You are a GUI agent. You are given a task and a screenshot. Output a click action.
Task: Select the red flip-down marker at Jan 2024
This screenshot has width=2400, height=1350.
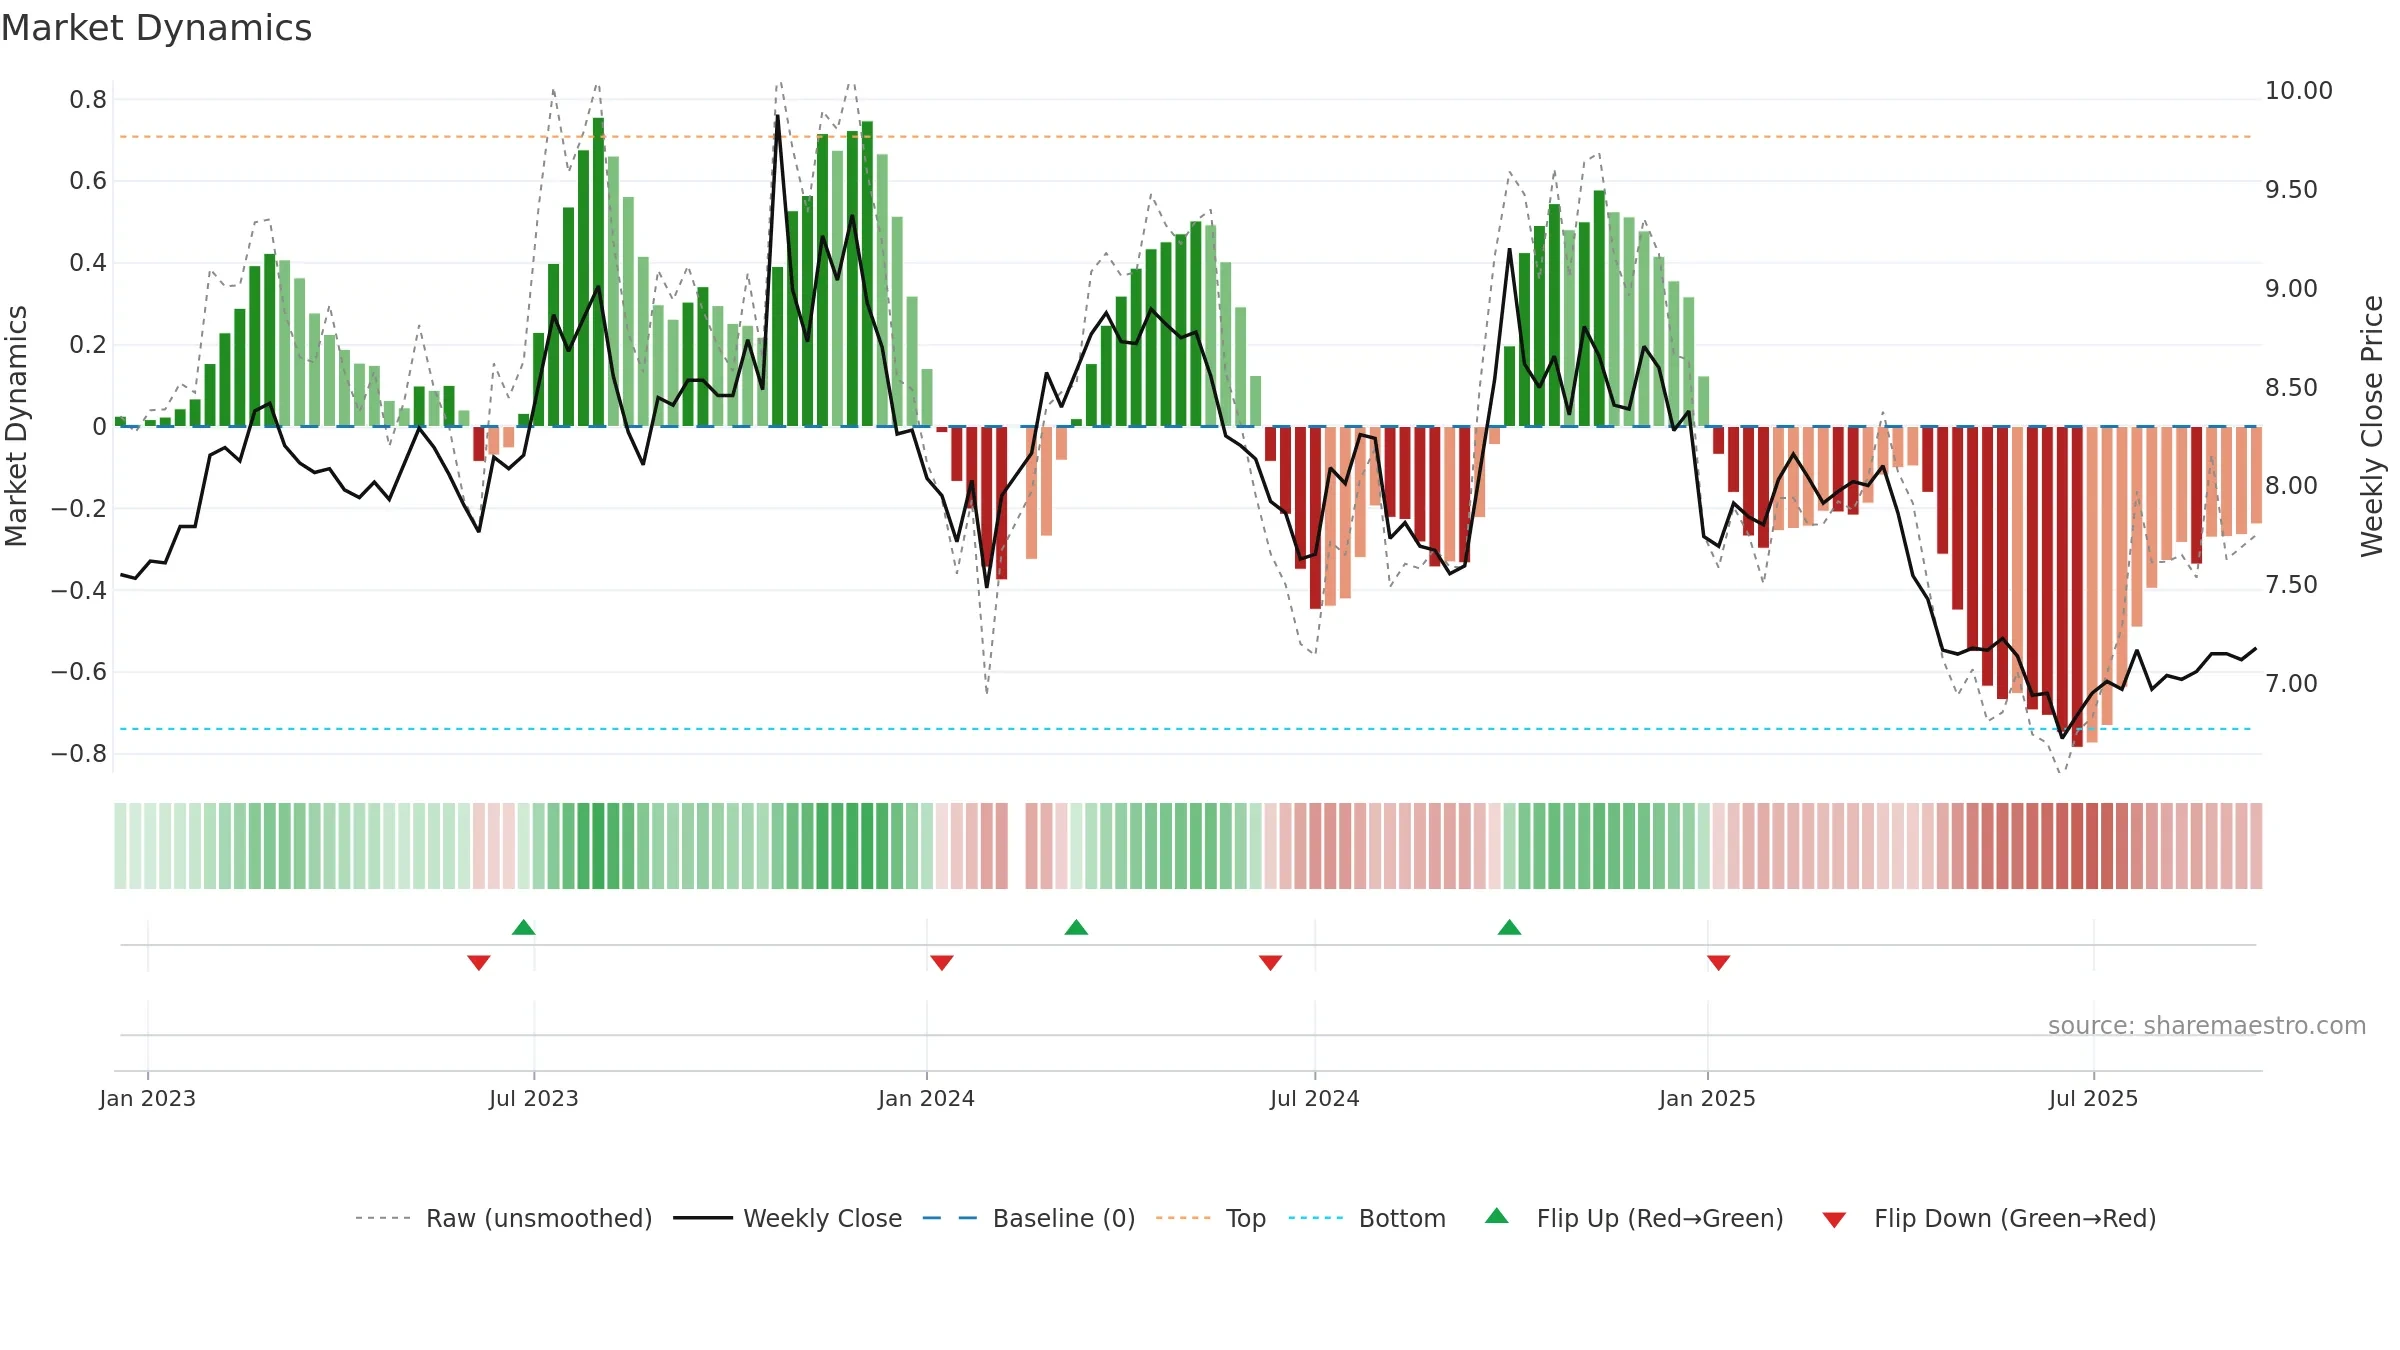click(942, 962)
